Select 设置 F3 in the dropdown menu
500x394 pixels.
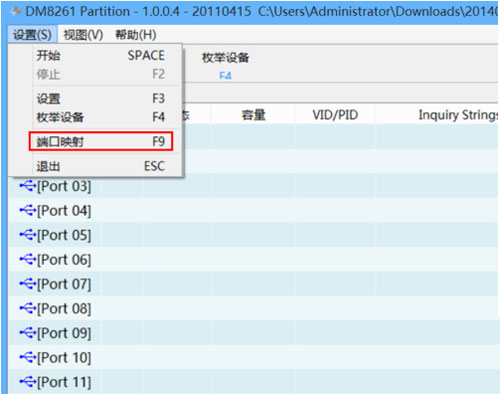click(x=101, y=98)
